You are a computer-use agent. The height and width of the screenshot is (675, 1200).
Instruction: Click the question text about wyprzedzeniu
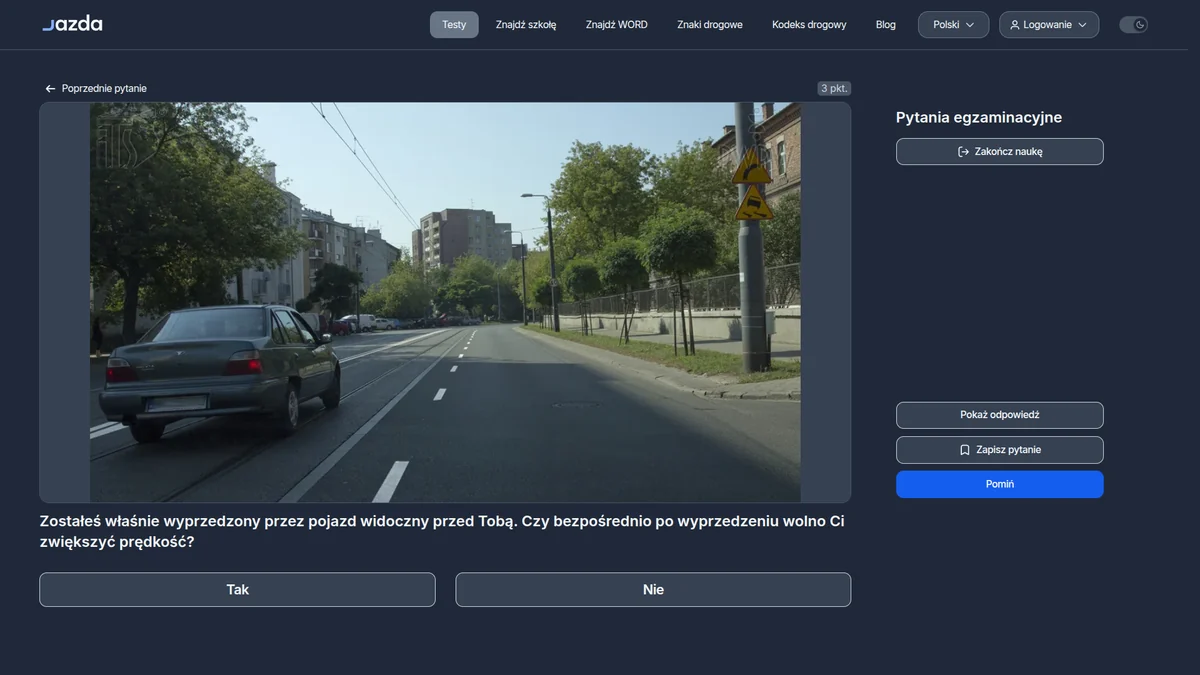coord(442,531)
